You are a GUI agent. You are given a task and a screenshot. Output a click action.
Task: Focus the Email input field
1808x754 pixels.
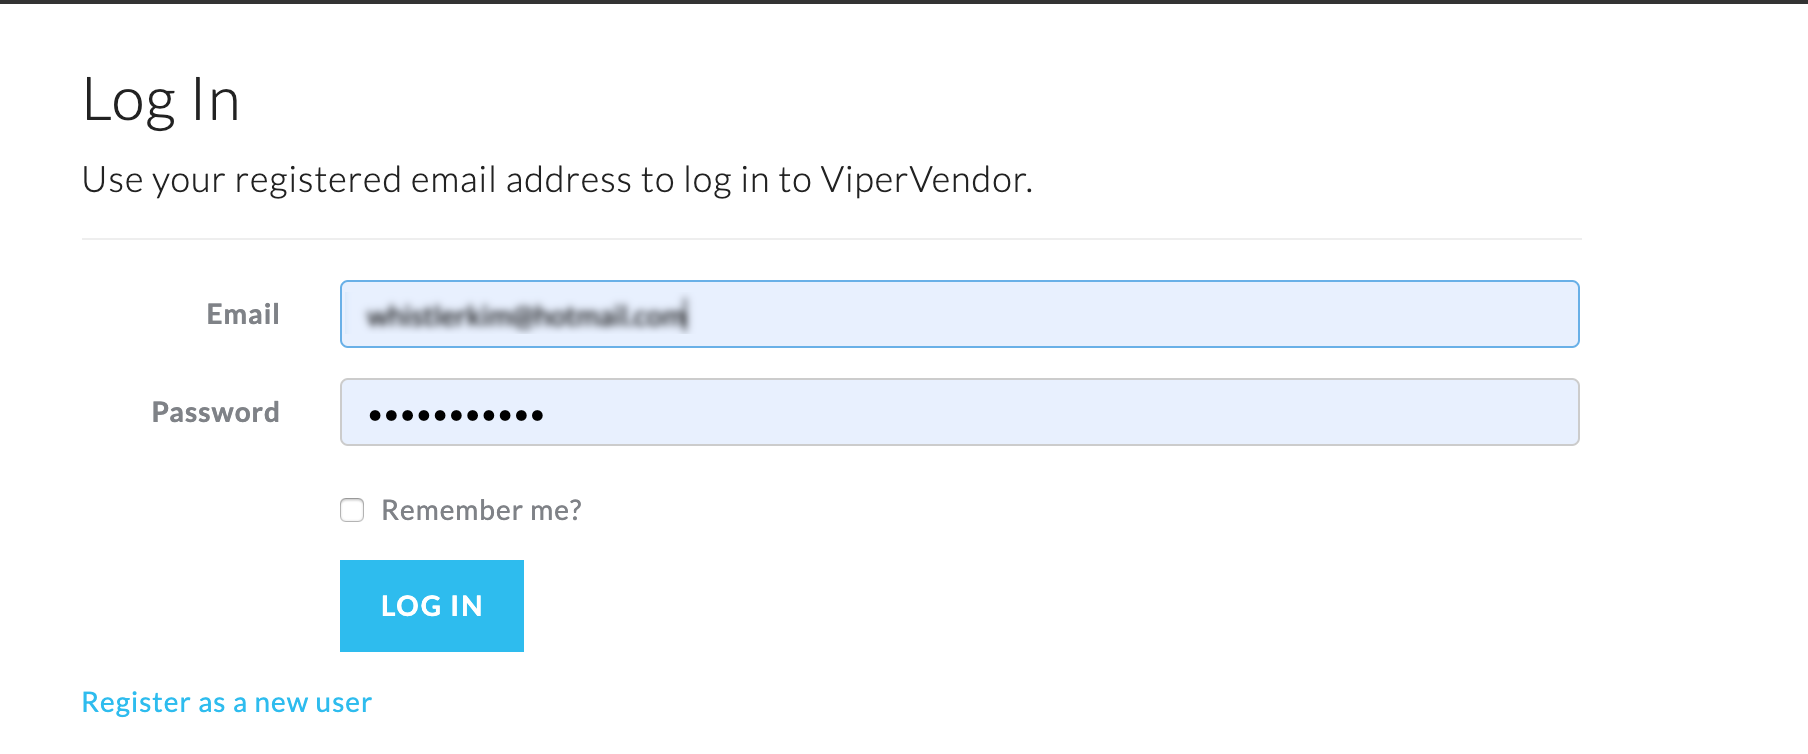coord(960,314)
